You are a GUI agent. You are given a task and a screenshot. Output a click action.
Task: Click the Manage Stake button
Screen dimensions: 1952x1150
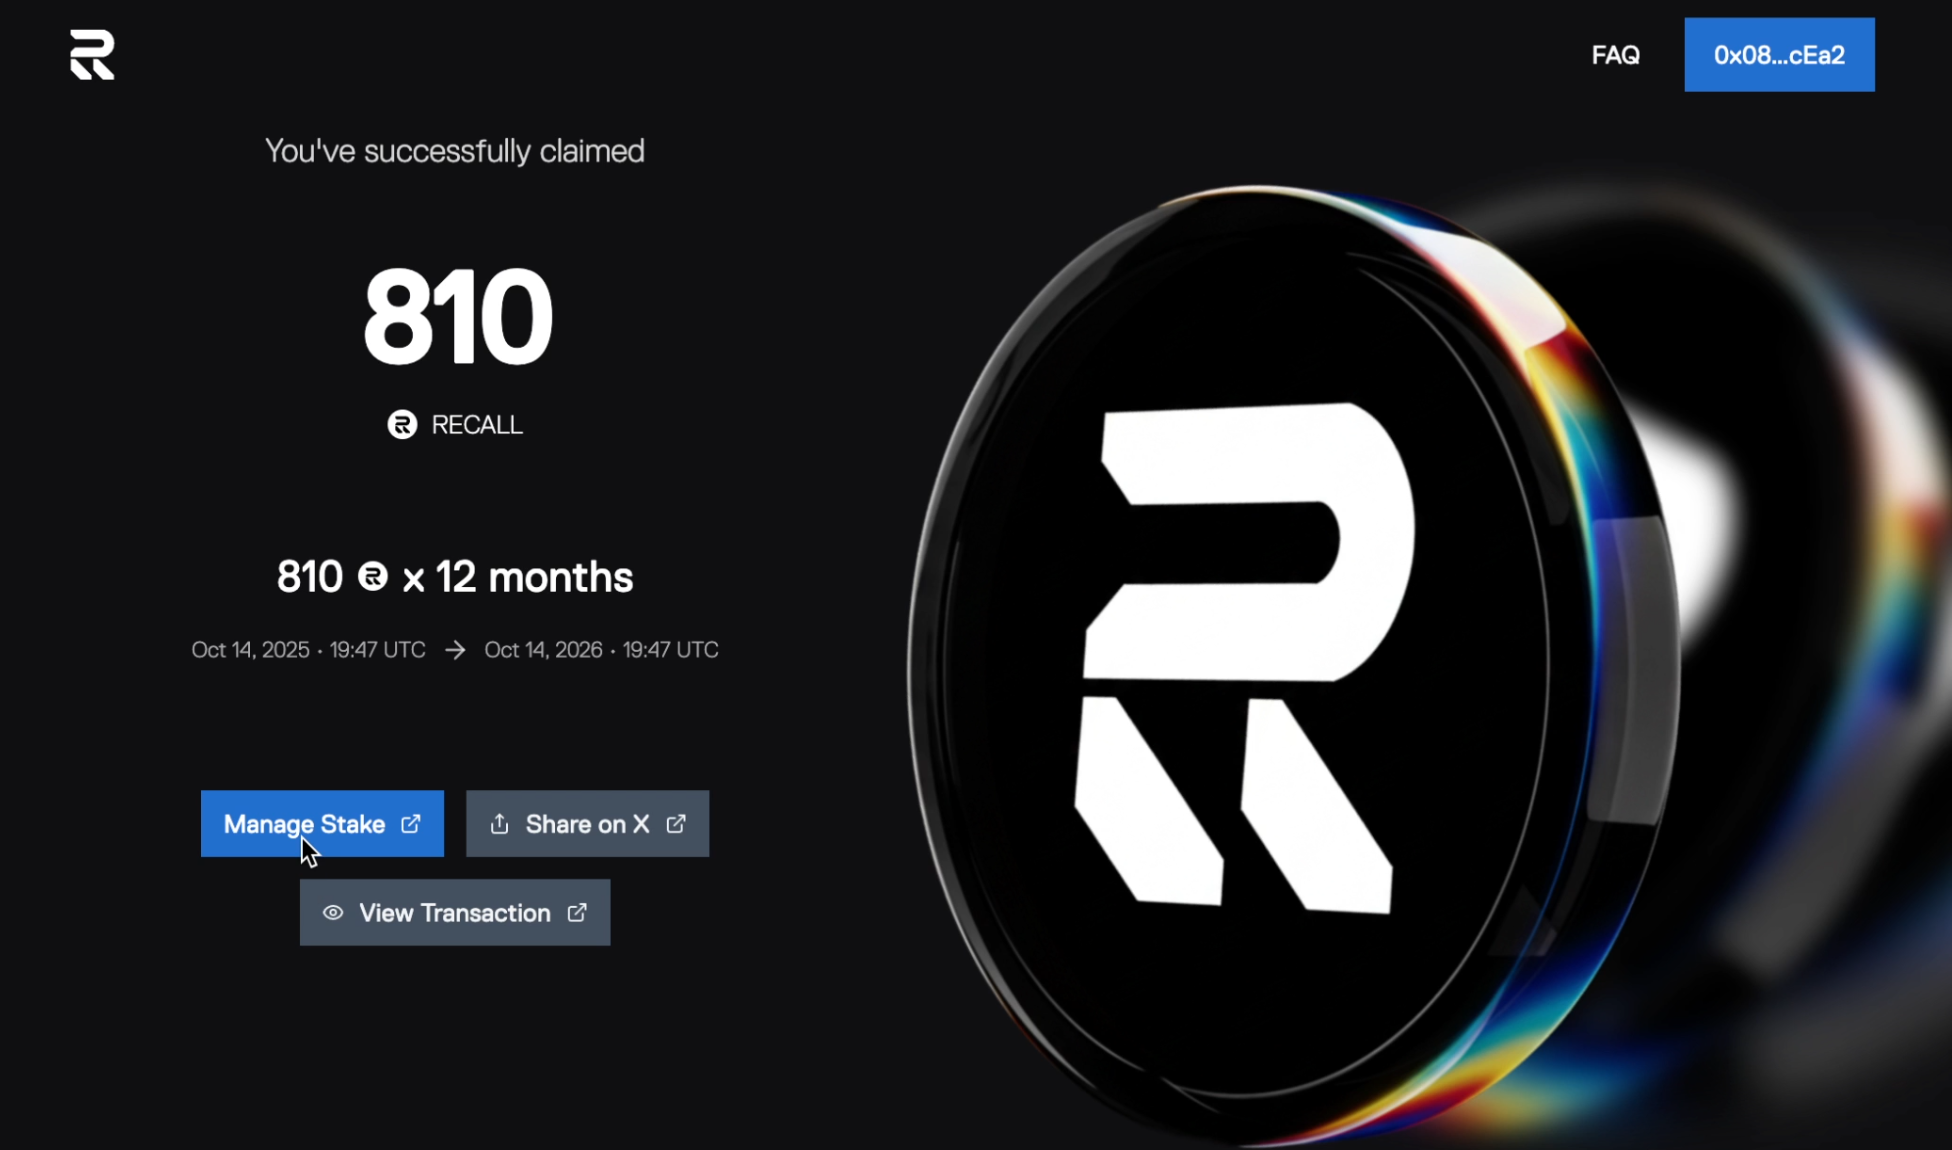click(322, 824)
